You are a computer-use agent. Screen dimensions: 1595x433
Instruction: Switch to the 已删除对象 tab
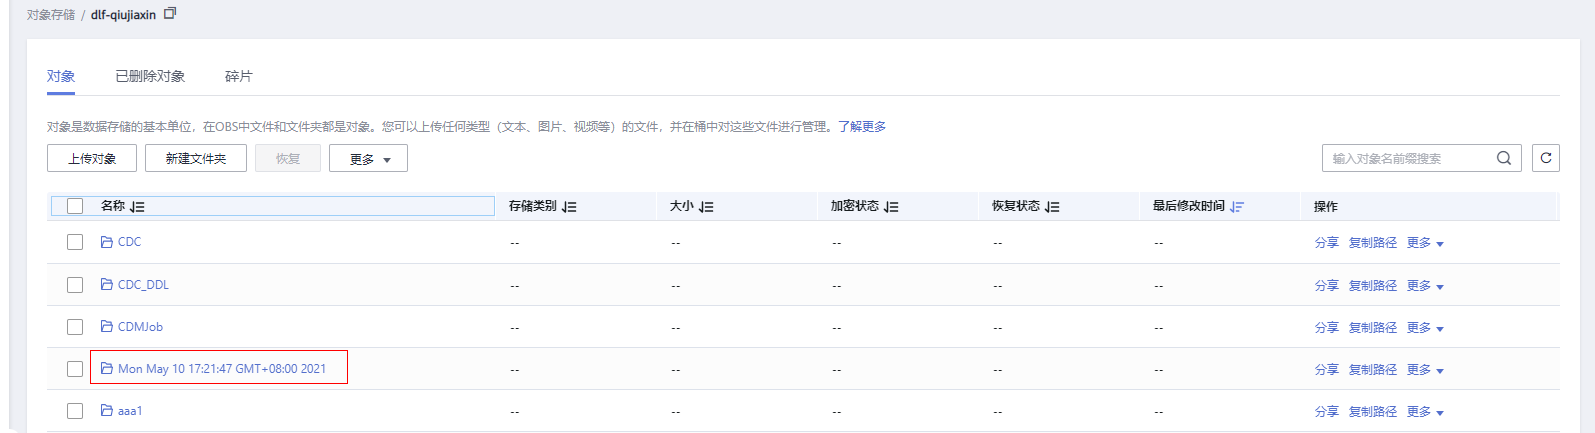[150, 76]
